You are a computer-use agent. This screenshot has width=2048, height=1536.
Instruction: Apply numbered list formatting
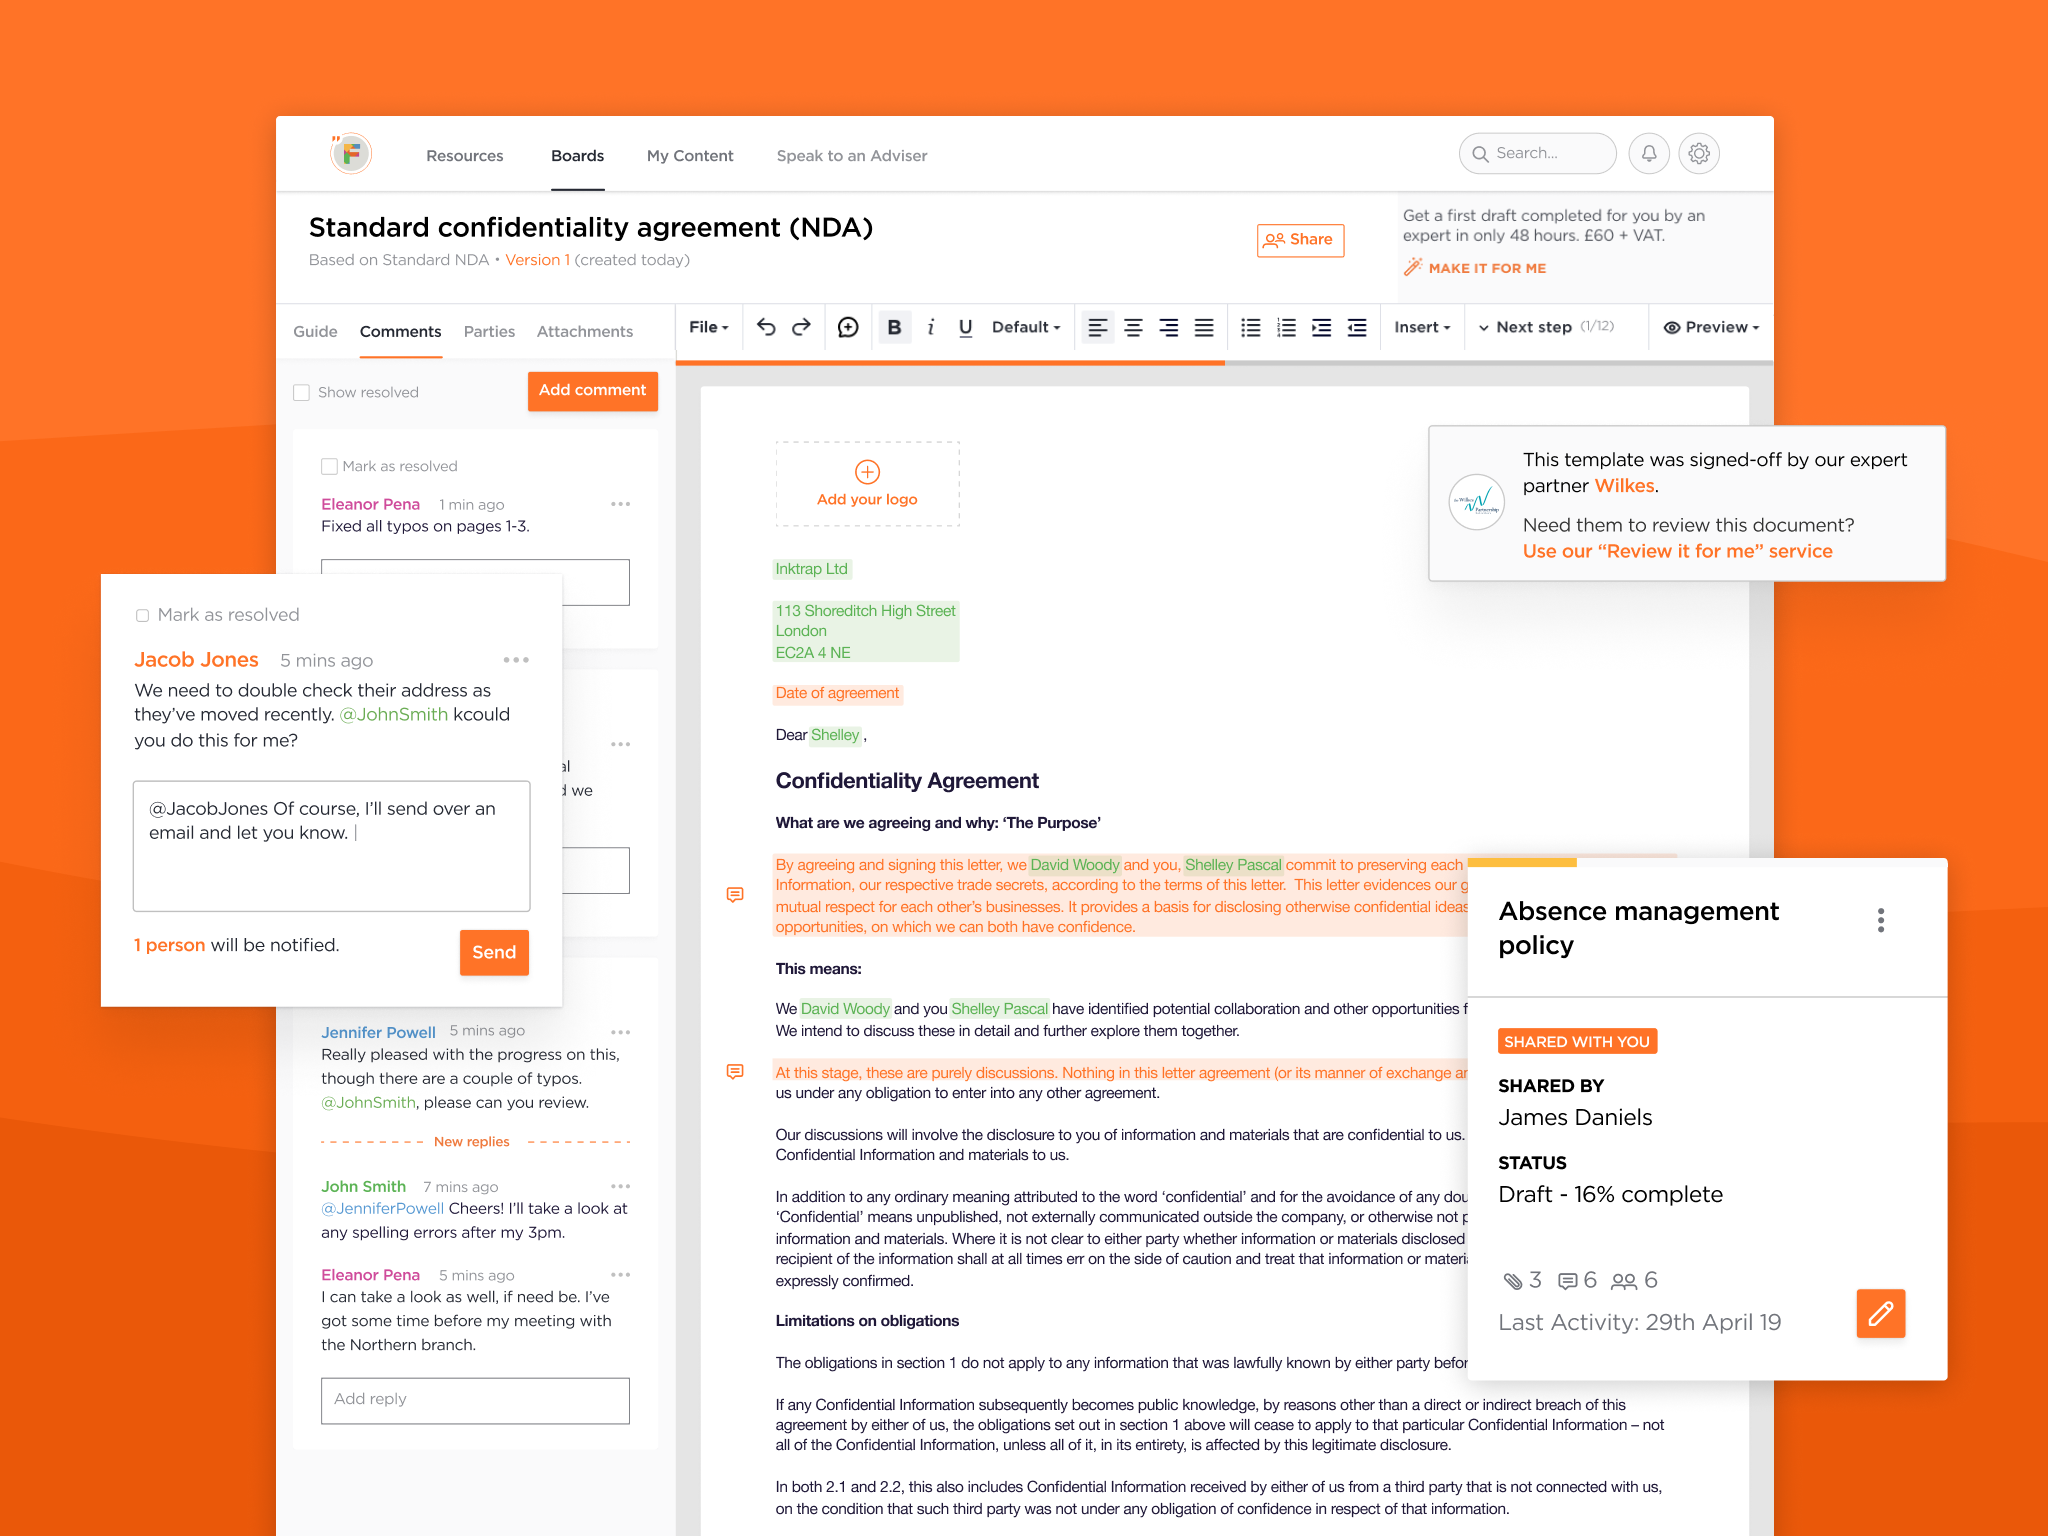click(1286, 327)
